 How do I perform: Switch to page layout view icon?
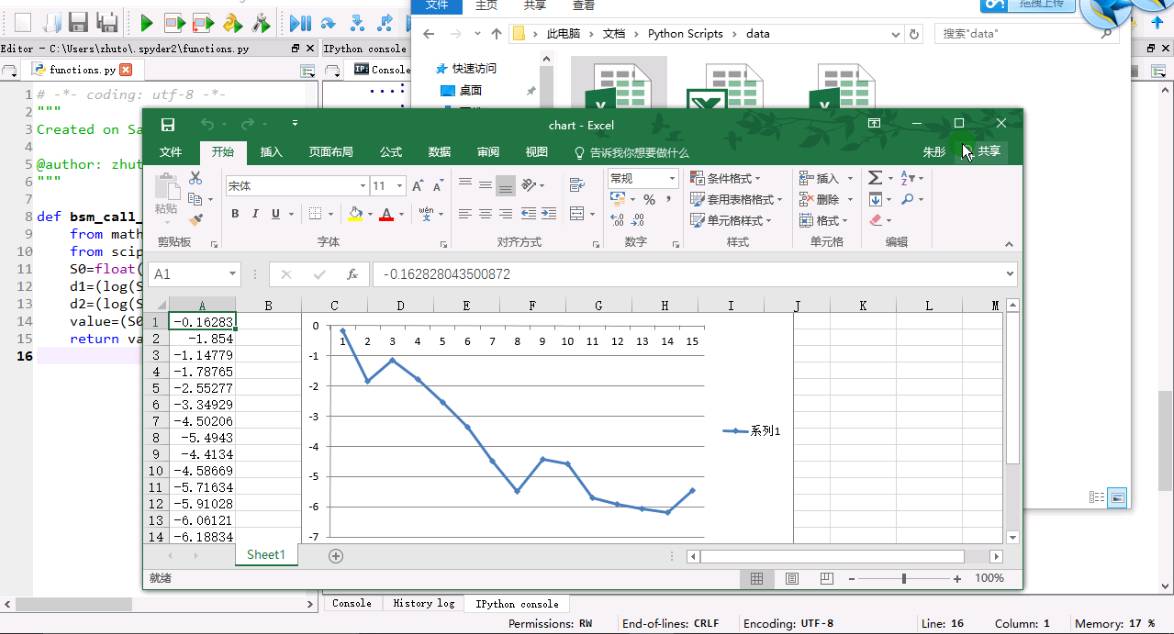792,579
